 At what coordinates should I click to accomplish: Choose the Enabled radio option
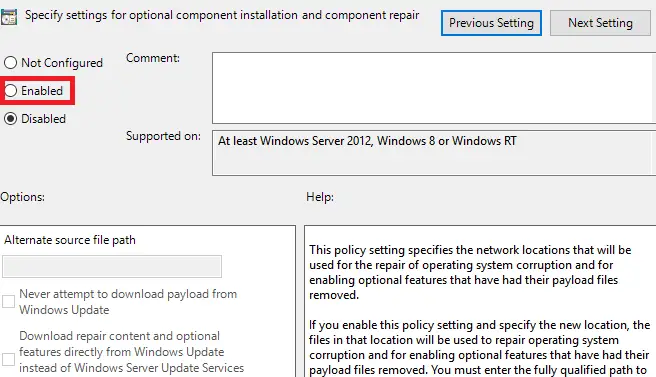click(x=10, y=91)
